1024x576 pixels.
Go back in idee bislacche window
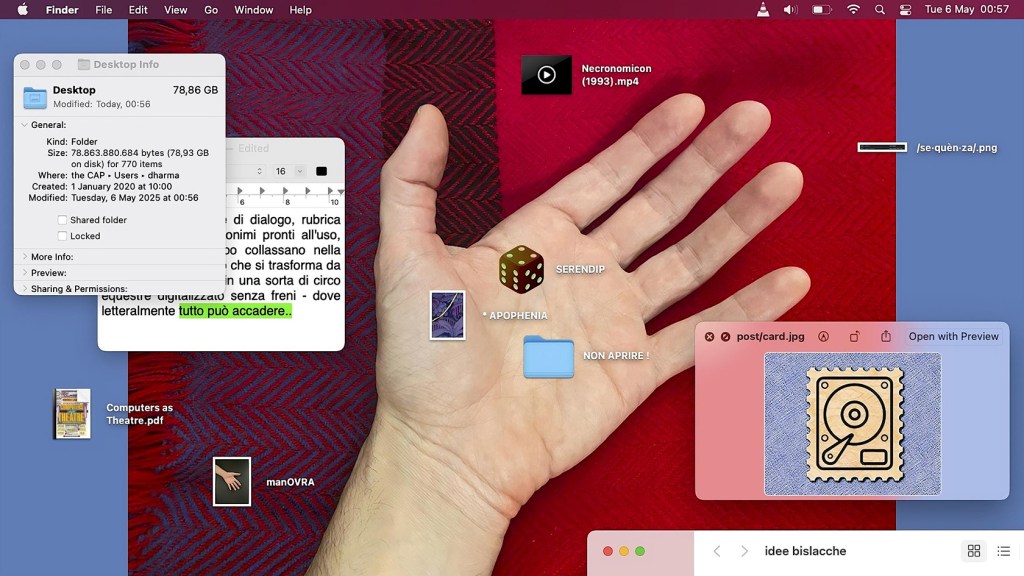[717, 551]
